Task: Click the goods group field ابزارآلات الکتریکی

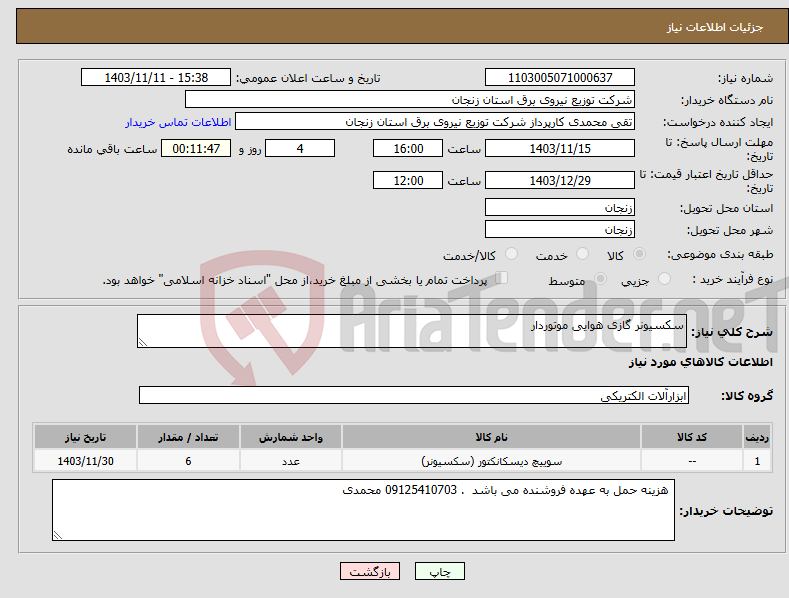Action: coord(414,396)
